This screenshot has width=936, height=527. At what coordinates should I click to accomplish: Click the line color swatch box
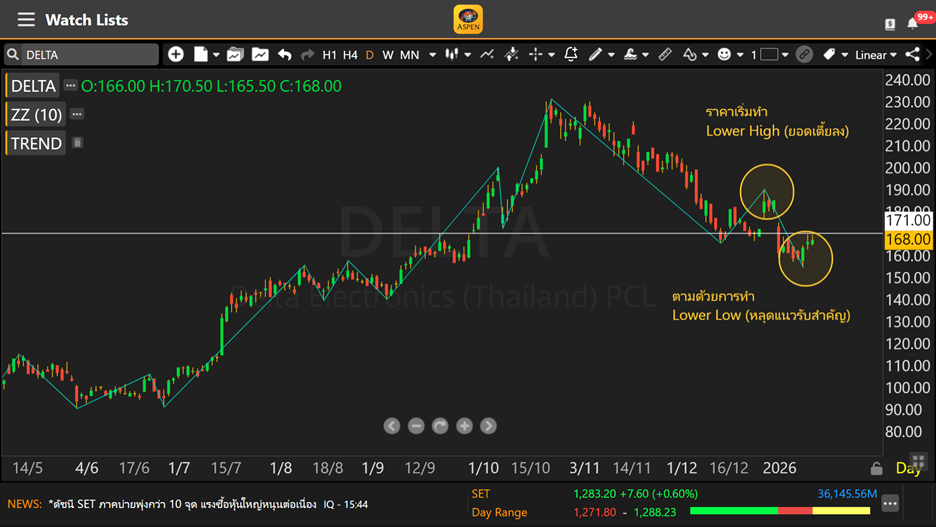tap(769, 55)
